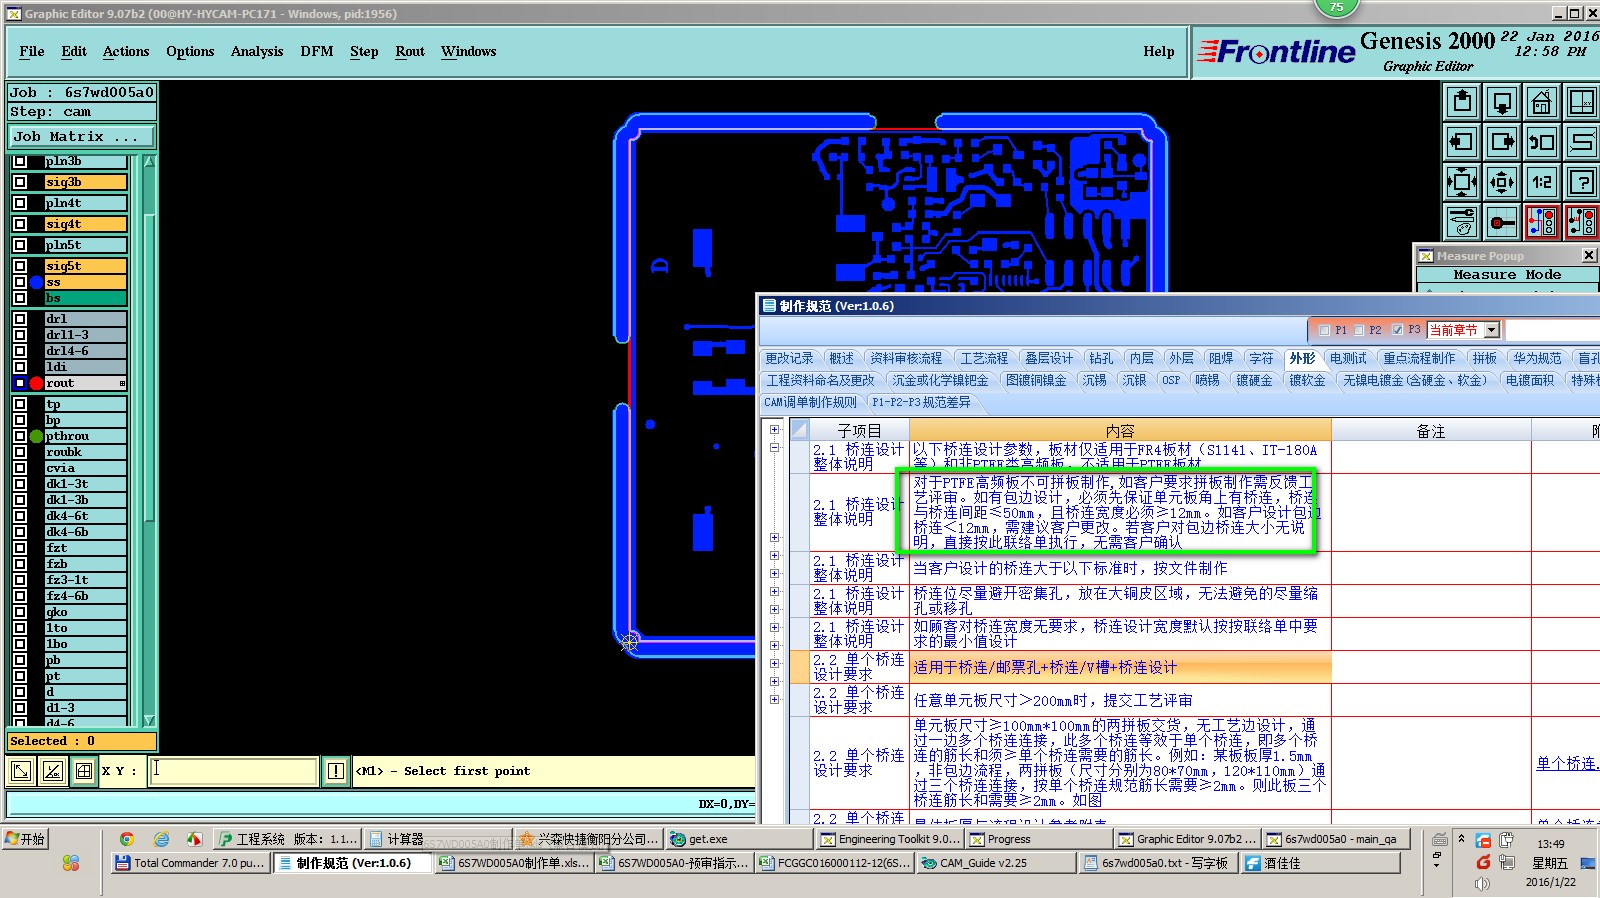Open the Actions menu
This screenshot has width=1600, height=898.
point(126,52)
